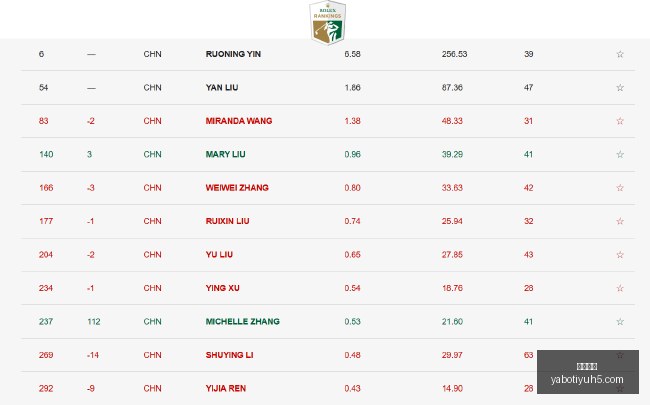Click the rank number 166

[46, 188]
